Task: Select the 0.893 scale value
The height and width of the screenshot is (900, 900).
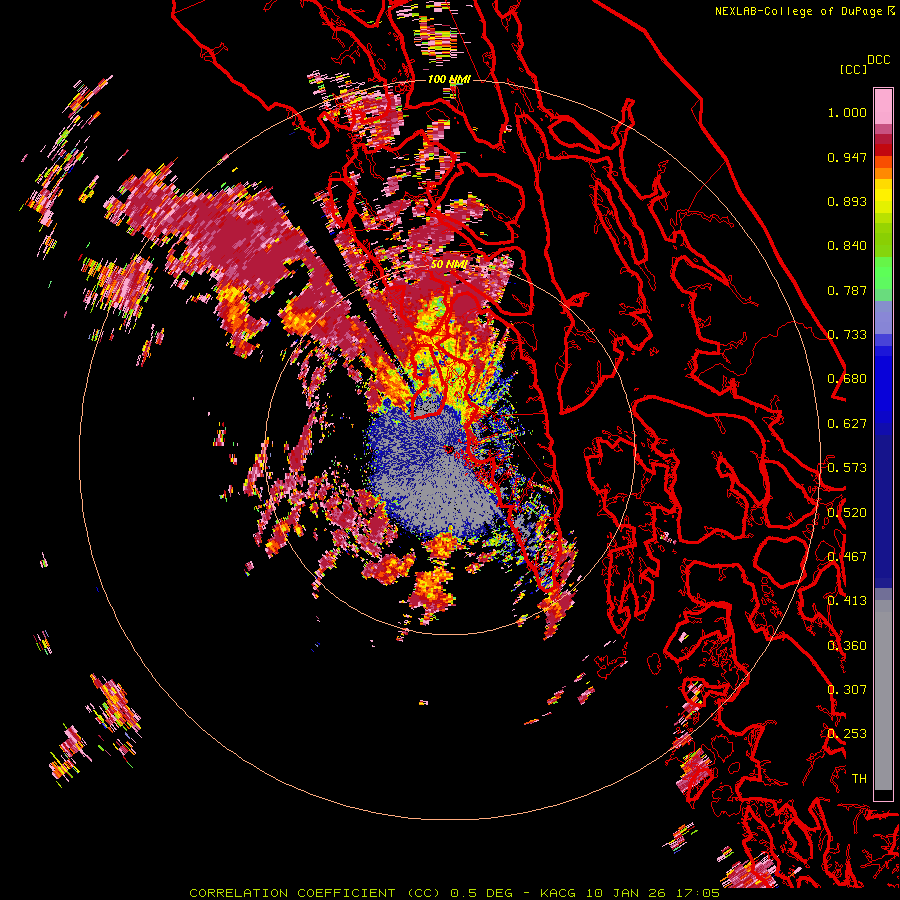Action: (x=847, y=201)
